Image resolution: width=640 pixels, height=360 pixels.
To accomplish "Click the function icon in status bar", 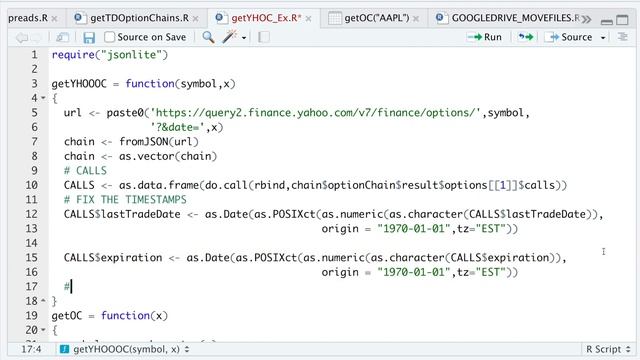I will click(x=64, y=349).
